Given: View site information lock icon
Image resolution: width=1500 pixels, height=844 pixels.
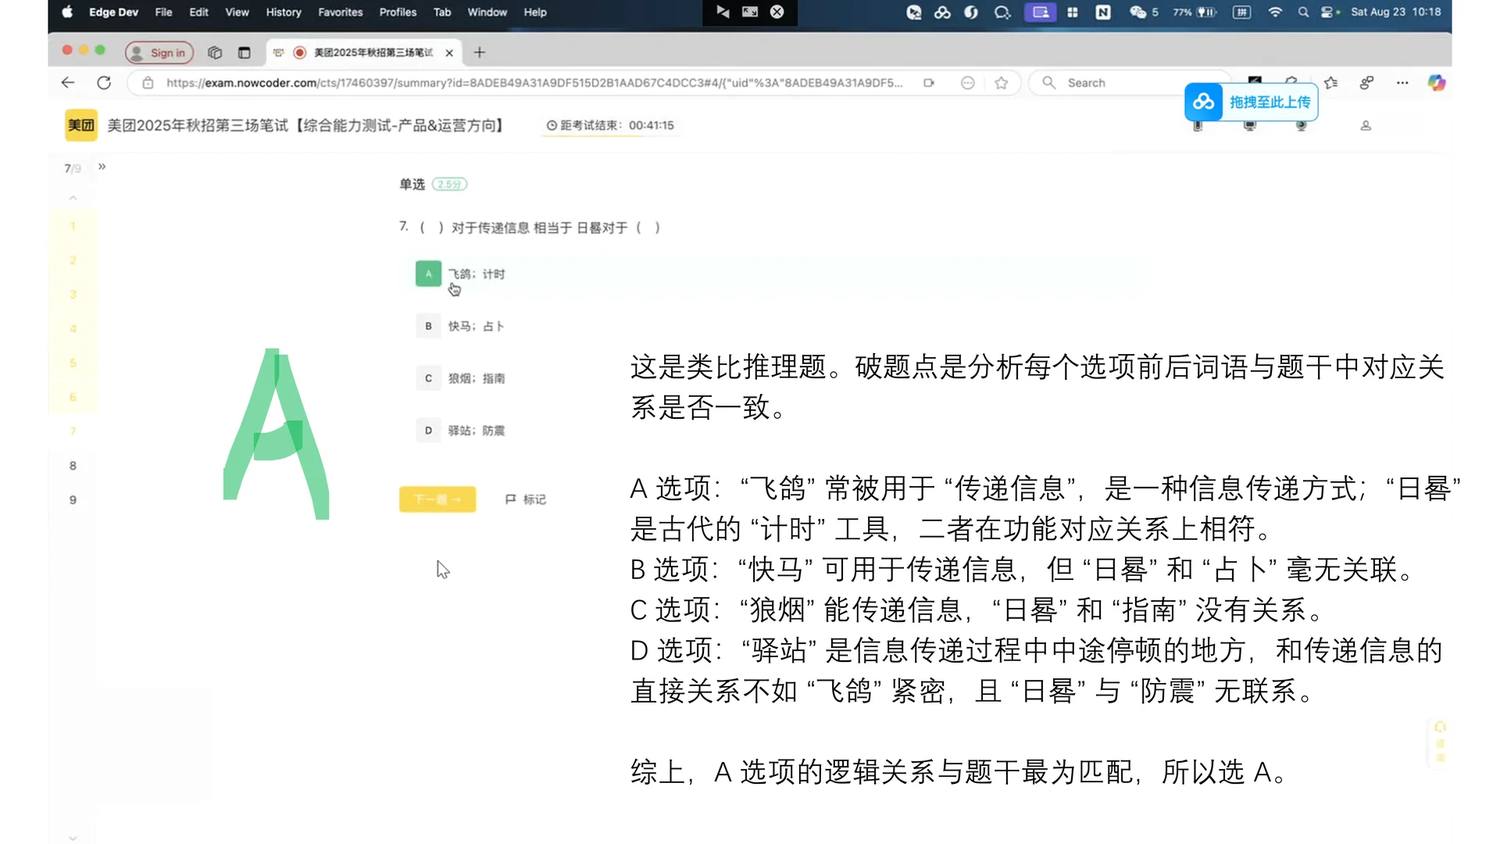Looking at the screenshot, I should 148,83.
